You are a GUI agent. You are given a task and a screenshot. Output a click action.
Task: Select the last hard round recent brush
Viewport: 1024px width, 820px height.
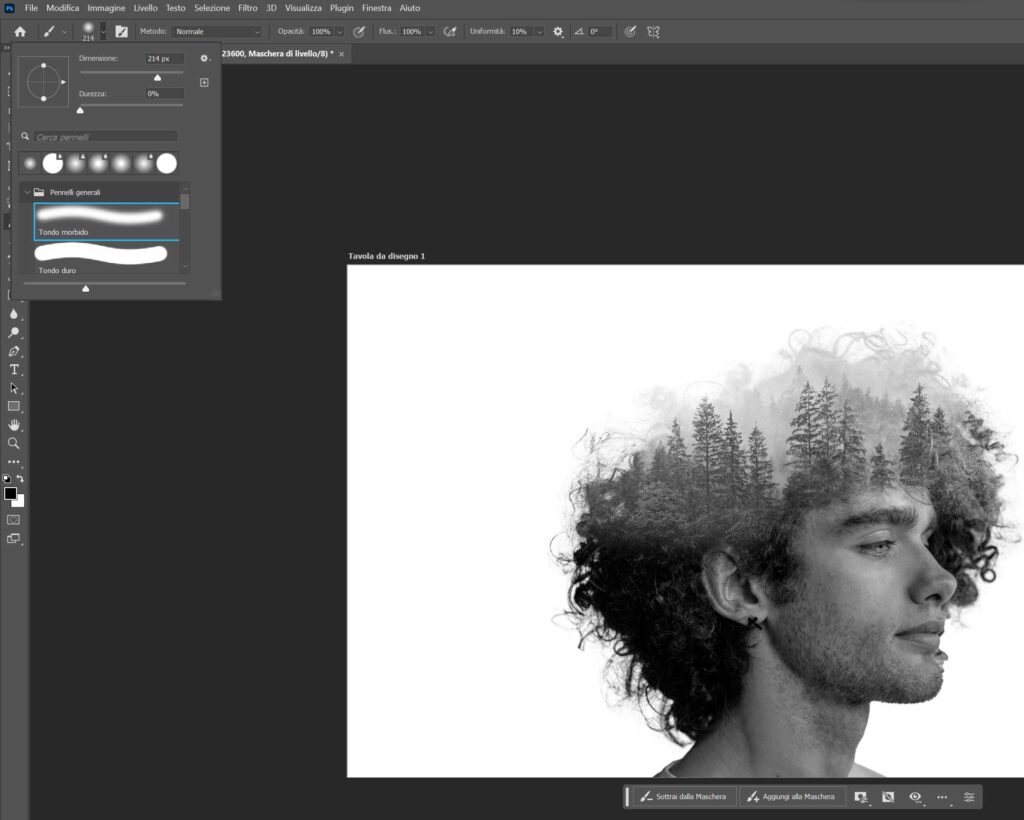tap(167, 163)
